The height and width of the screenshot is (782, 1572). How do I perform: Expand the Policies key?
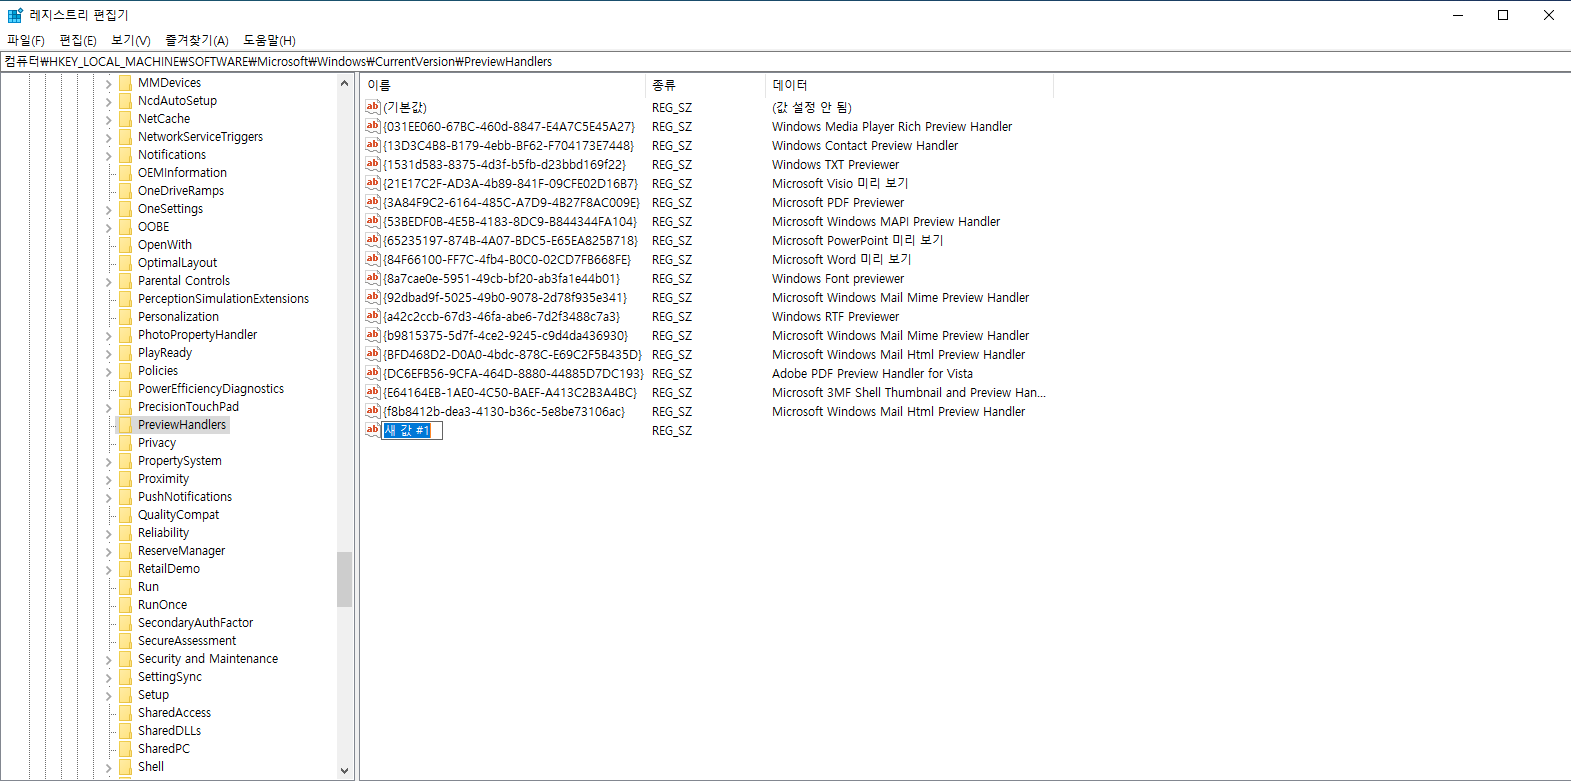pos(108,371)
